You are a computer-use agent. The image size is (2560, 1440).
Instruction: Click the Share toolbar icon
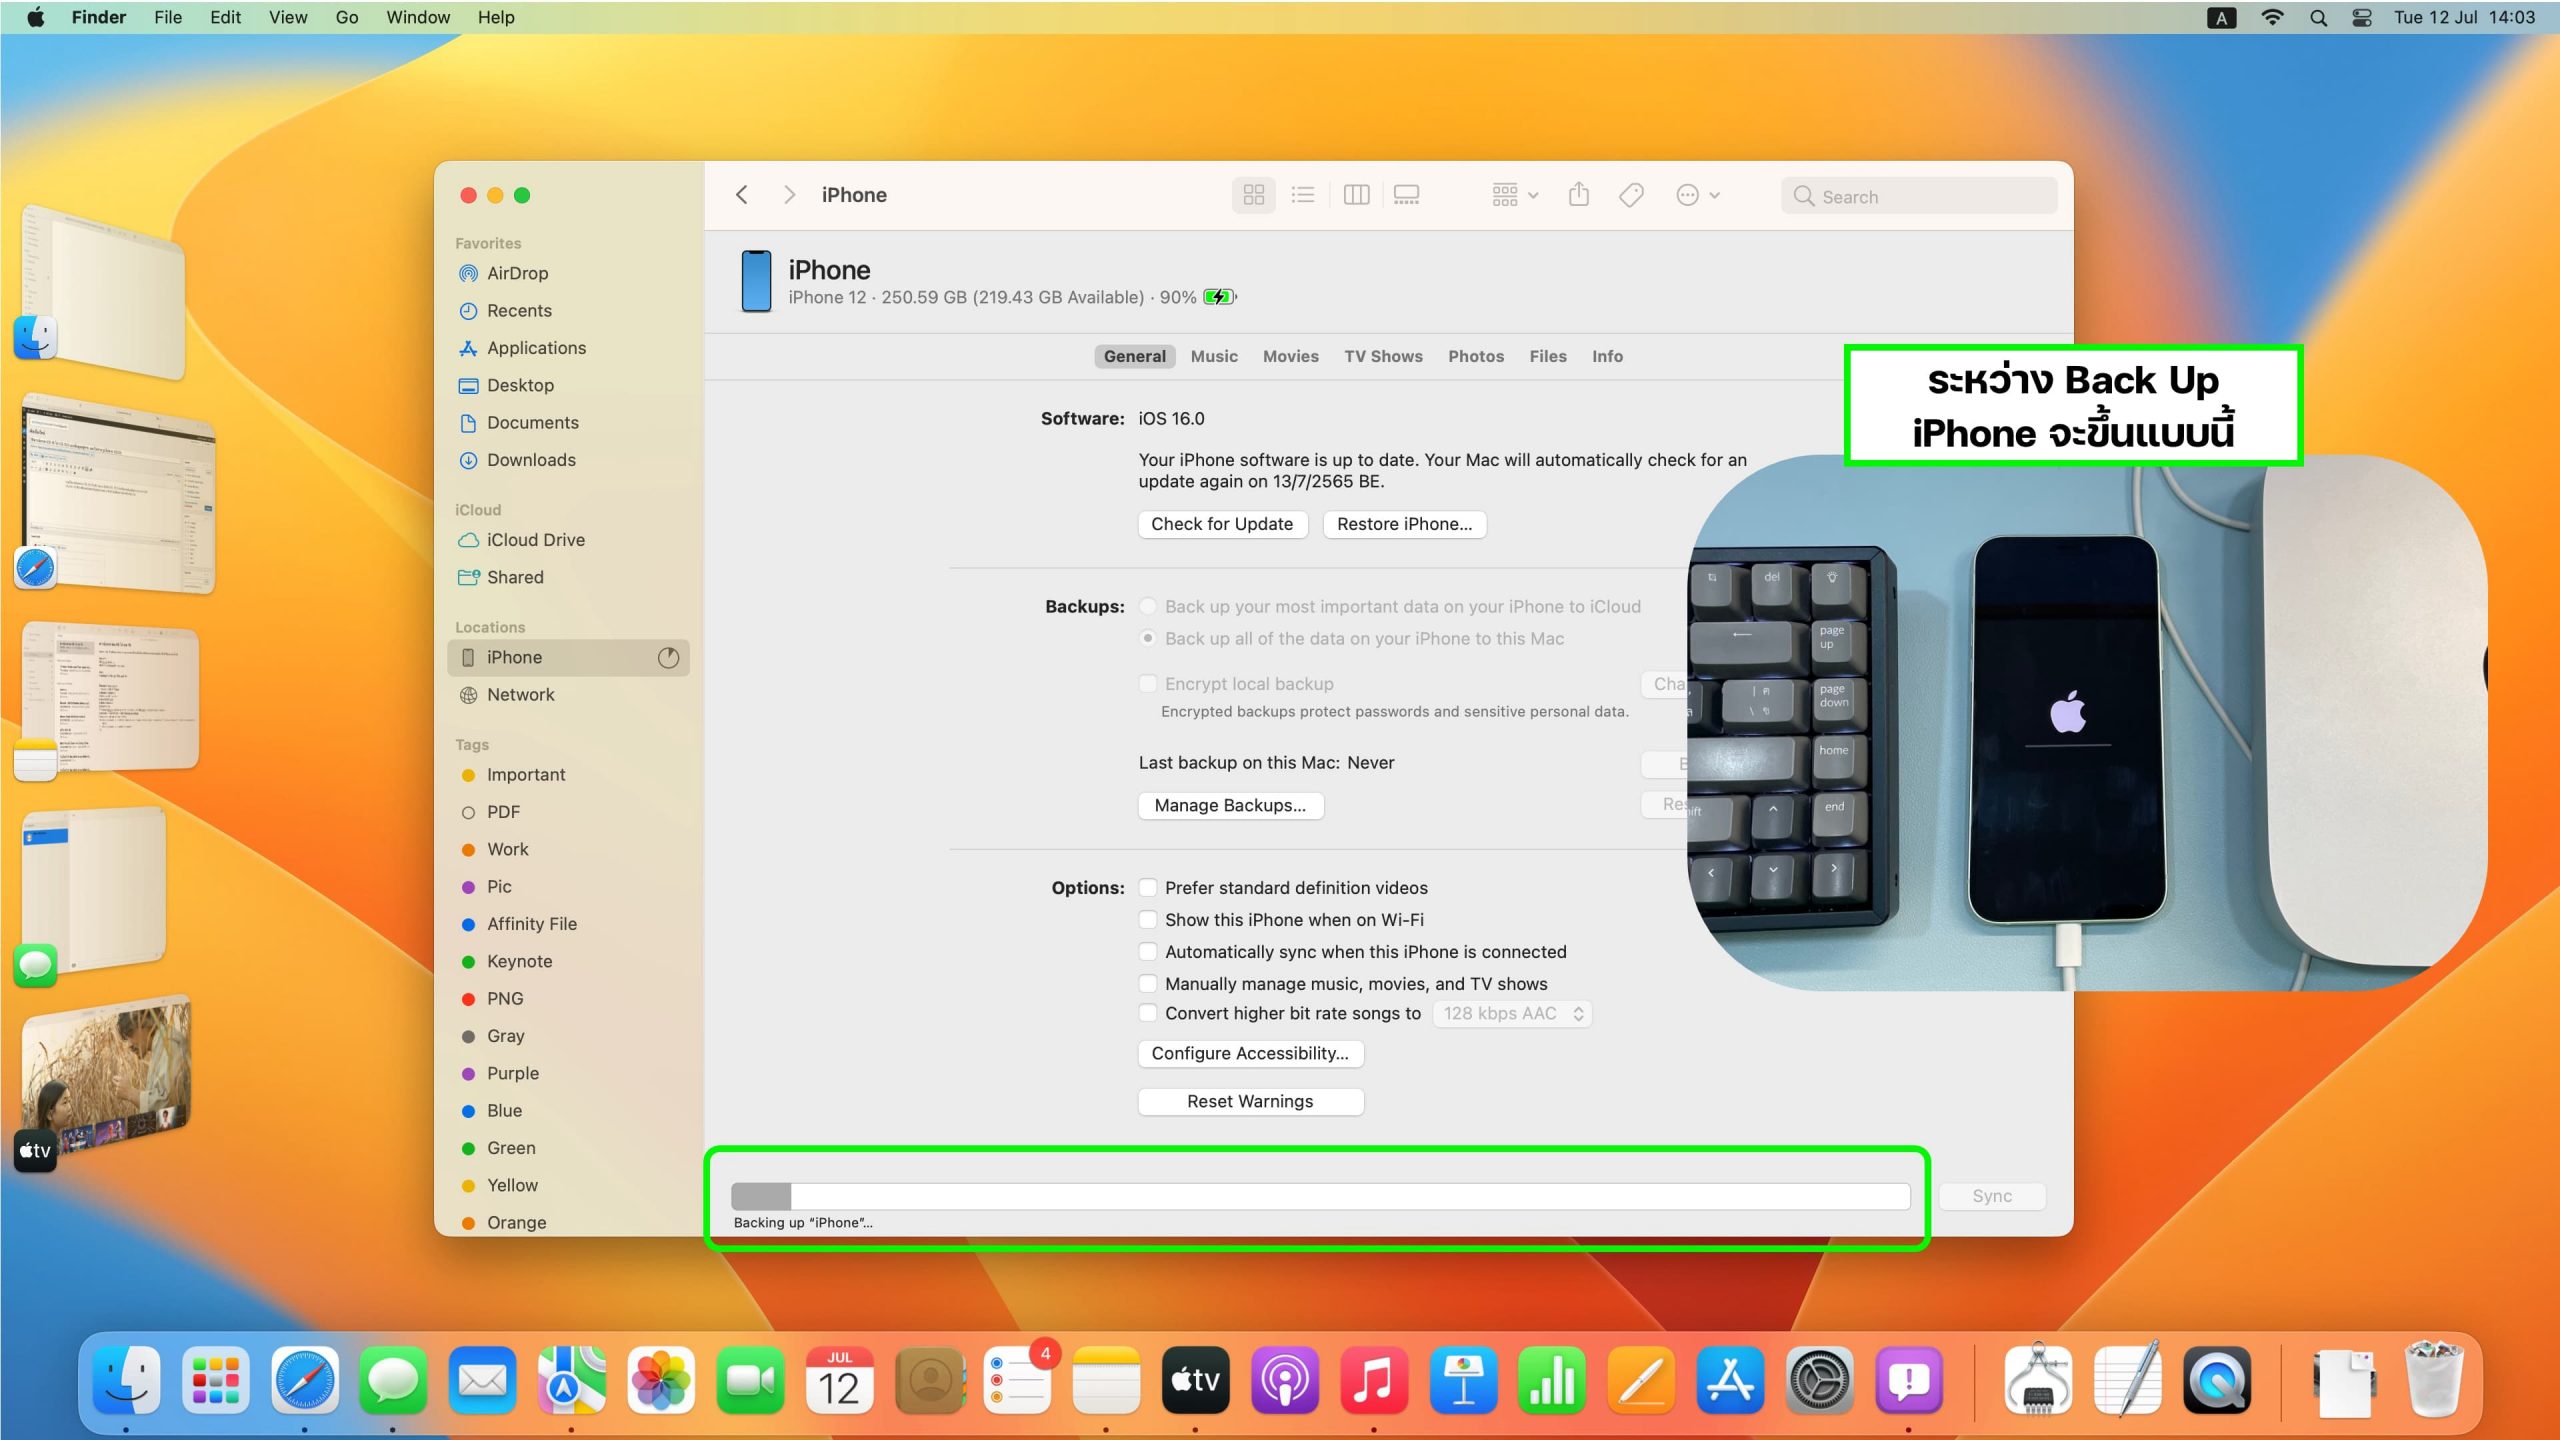[1579, 195]
